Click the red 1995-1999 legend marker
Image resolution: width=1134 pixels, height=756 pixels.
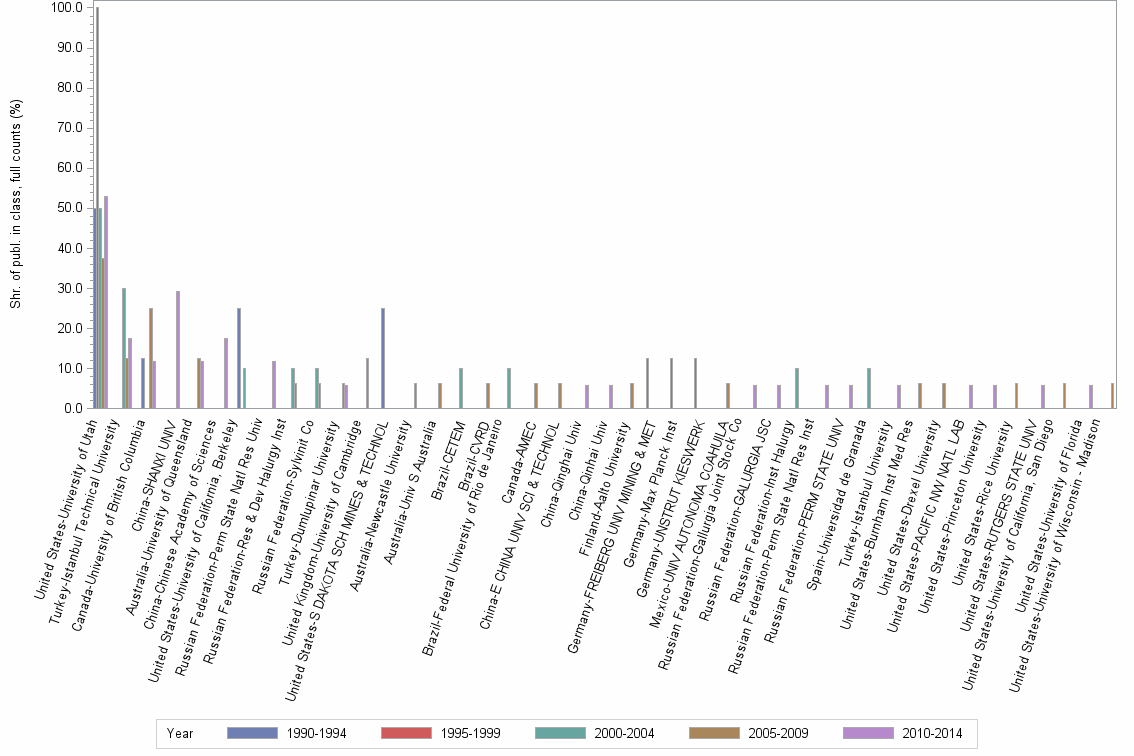coord(406,733)
